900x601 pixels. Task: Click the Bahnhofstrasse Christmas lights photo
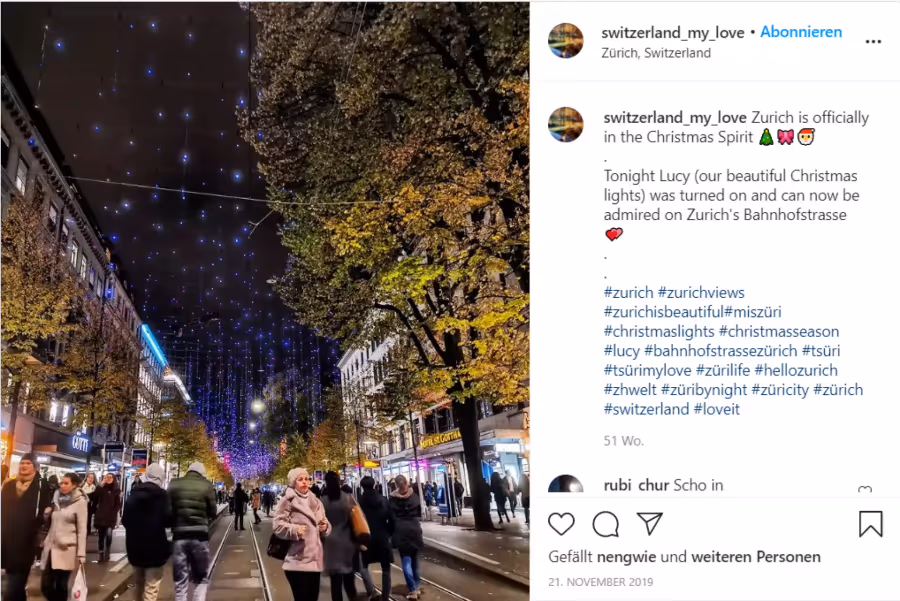[x=265, y=301]
